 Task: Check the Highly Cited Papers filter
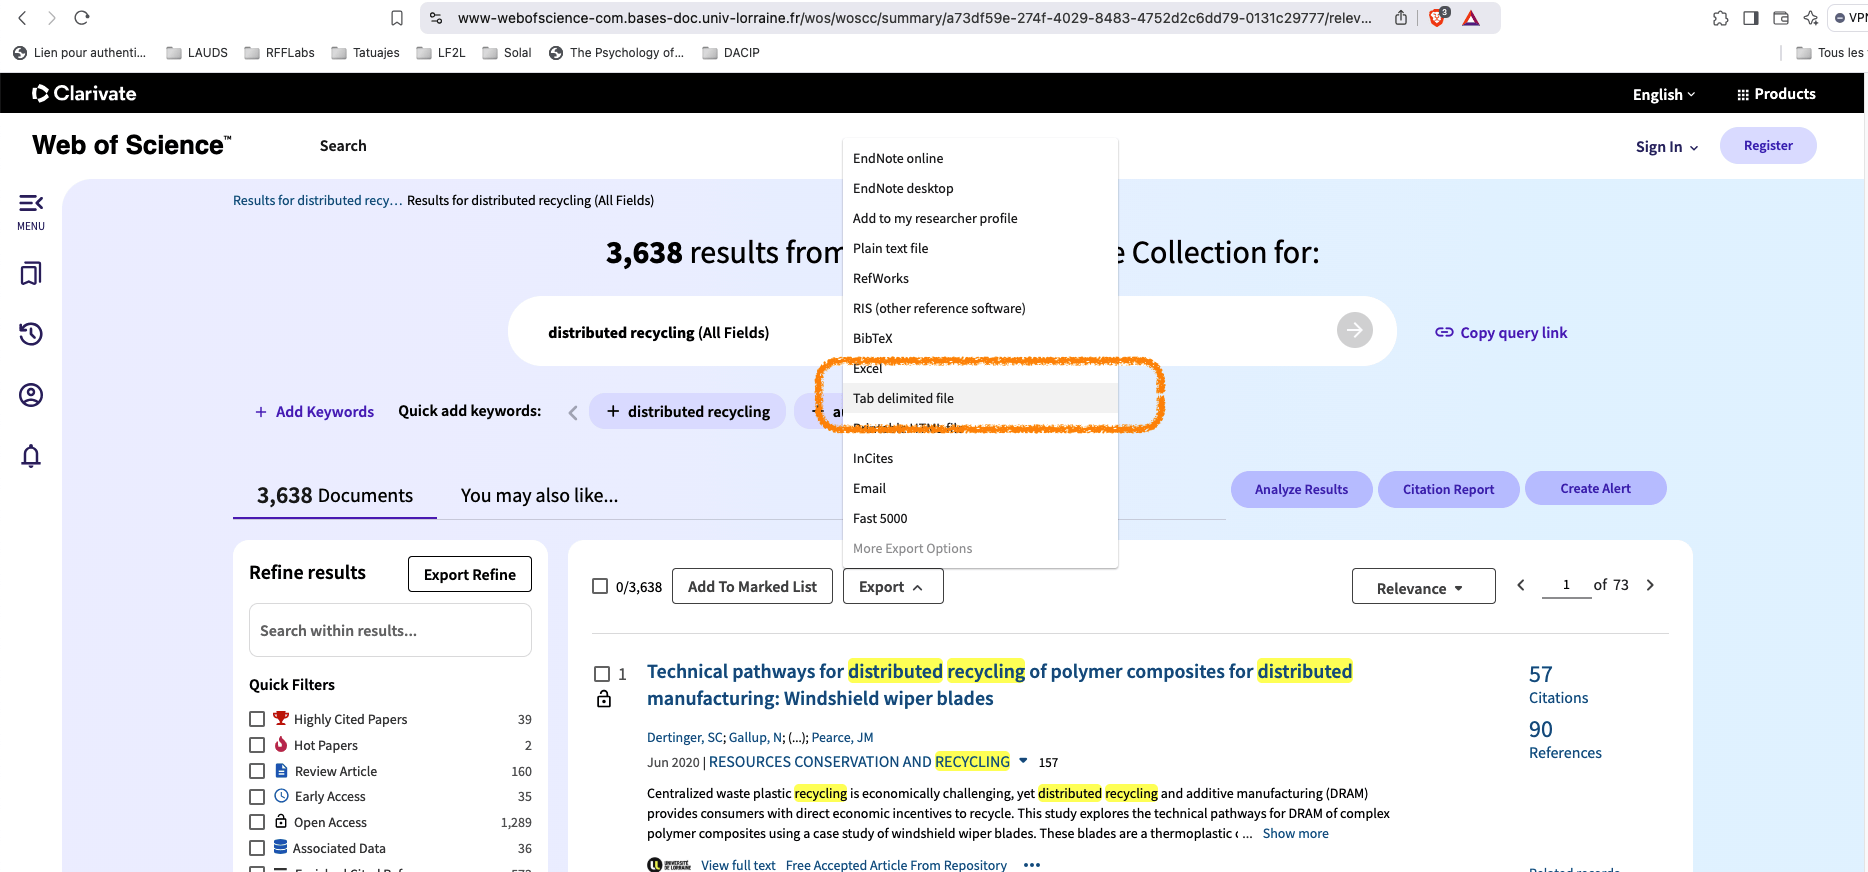[257, 719]
